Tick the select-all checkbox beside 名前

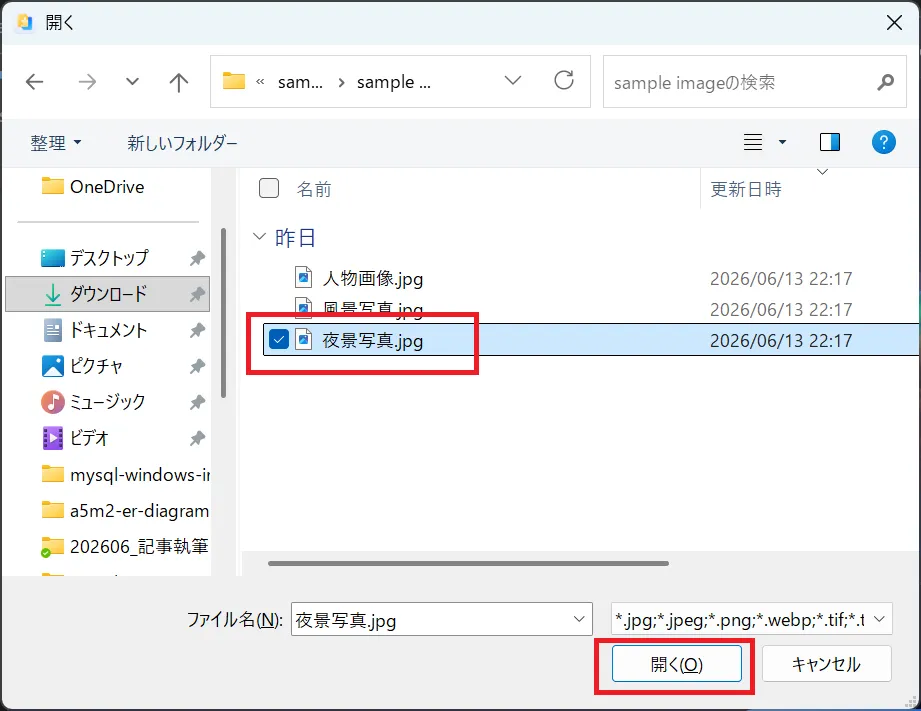269,188
